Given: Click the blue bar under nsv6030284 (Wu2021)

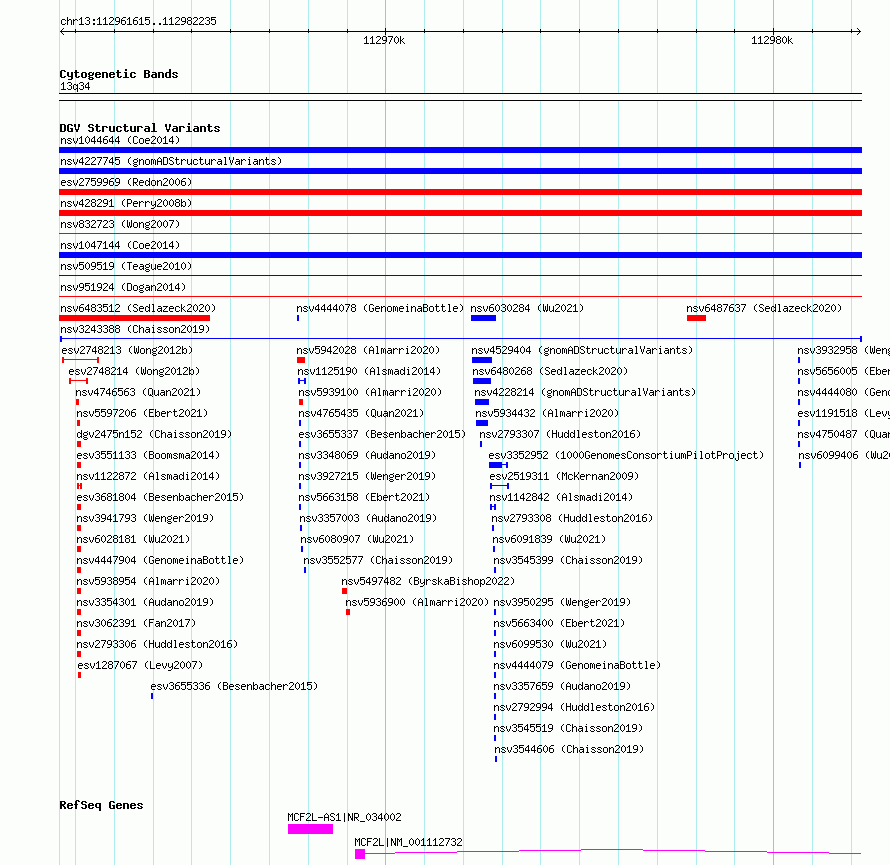Looking at the screenshot, I should (483, 318).
